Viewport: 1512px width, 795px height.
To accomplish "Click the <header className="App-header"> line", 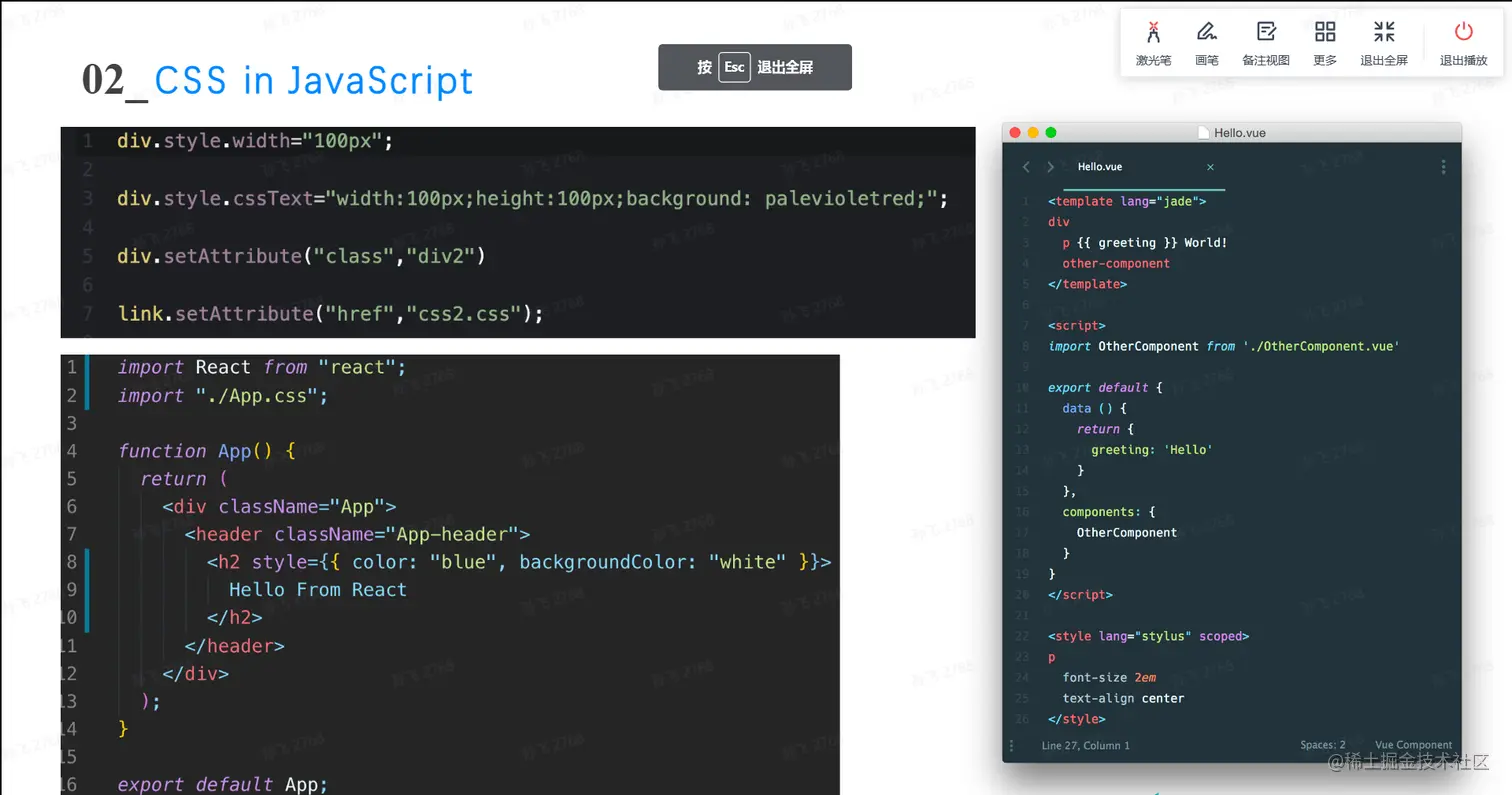I will click(357, 534).
